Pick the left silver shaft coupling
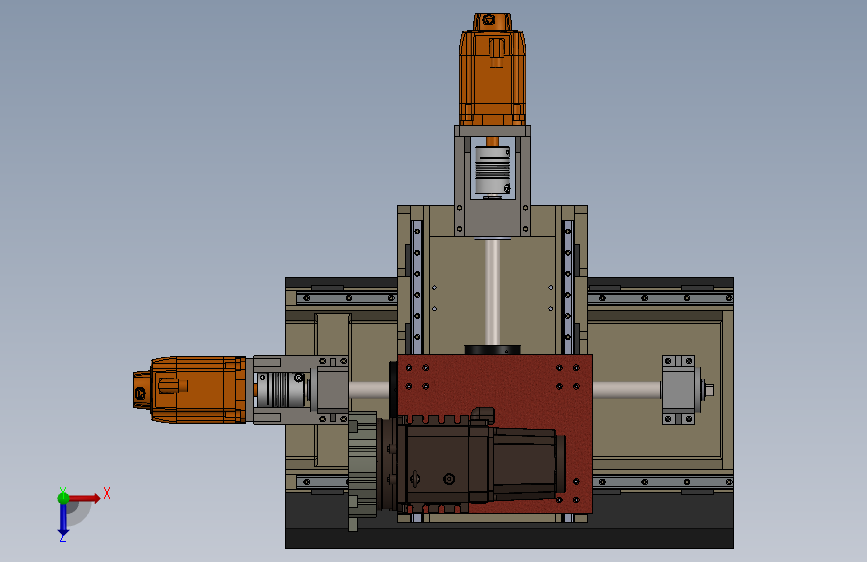 pos(280,389)
